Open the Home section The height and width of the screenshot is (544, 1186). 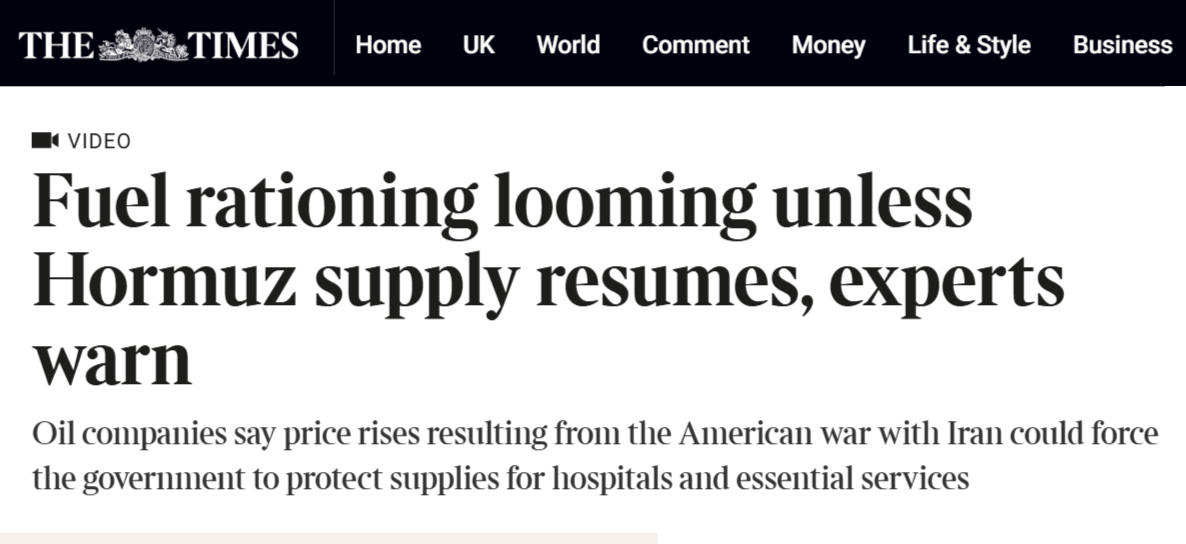click(388, 45)
